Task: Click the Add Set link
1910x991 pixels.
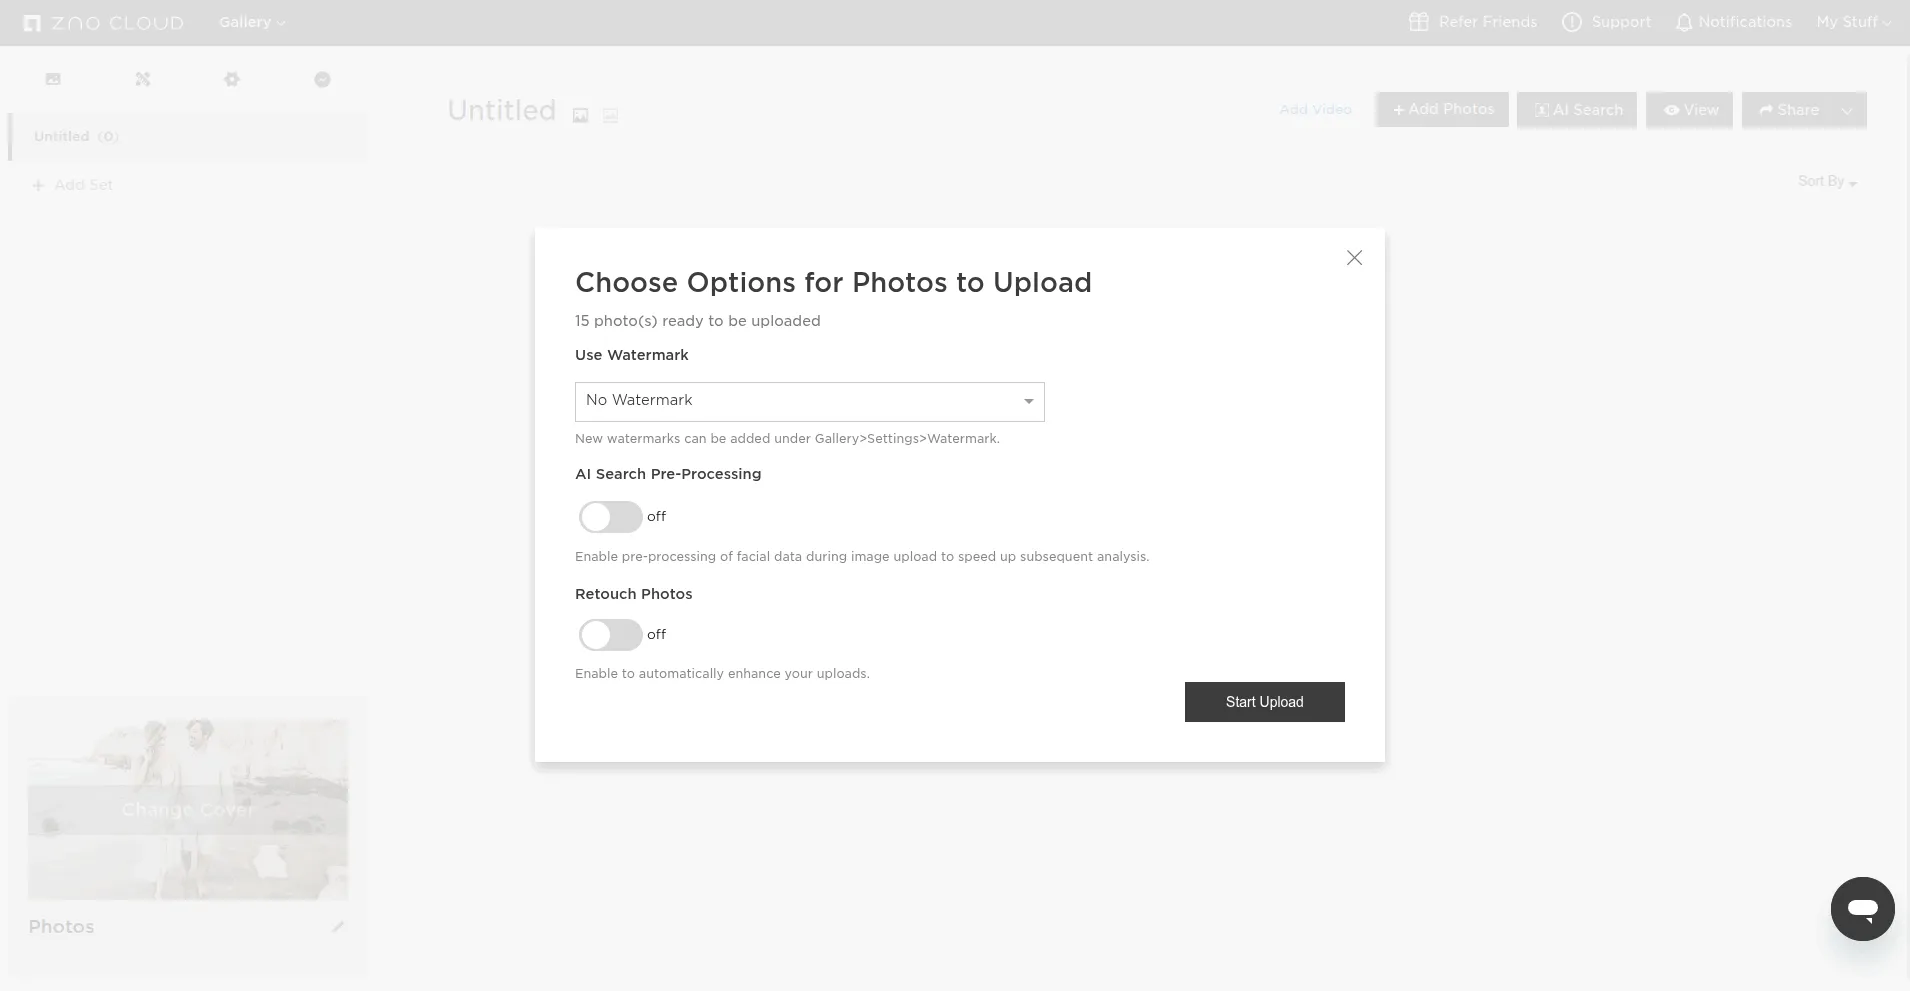Action: coord(72,184)
